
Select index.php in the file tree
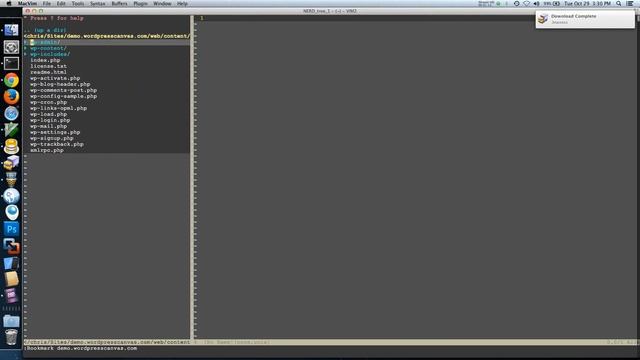pyautogui.click(x=45, y=60)
